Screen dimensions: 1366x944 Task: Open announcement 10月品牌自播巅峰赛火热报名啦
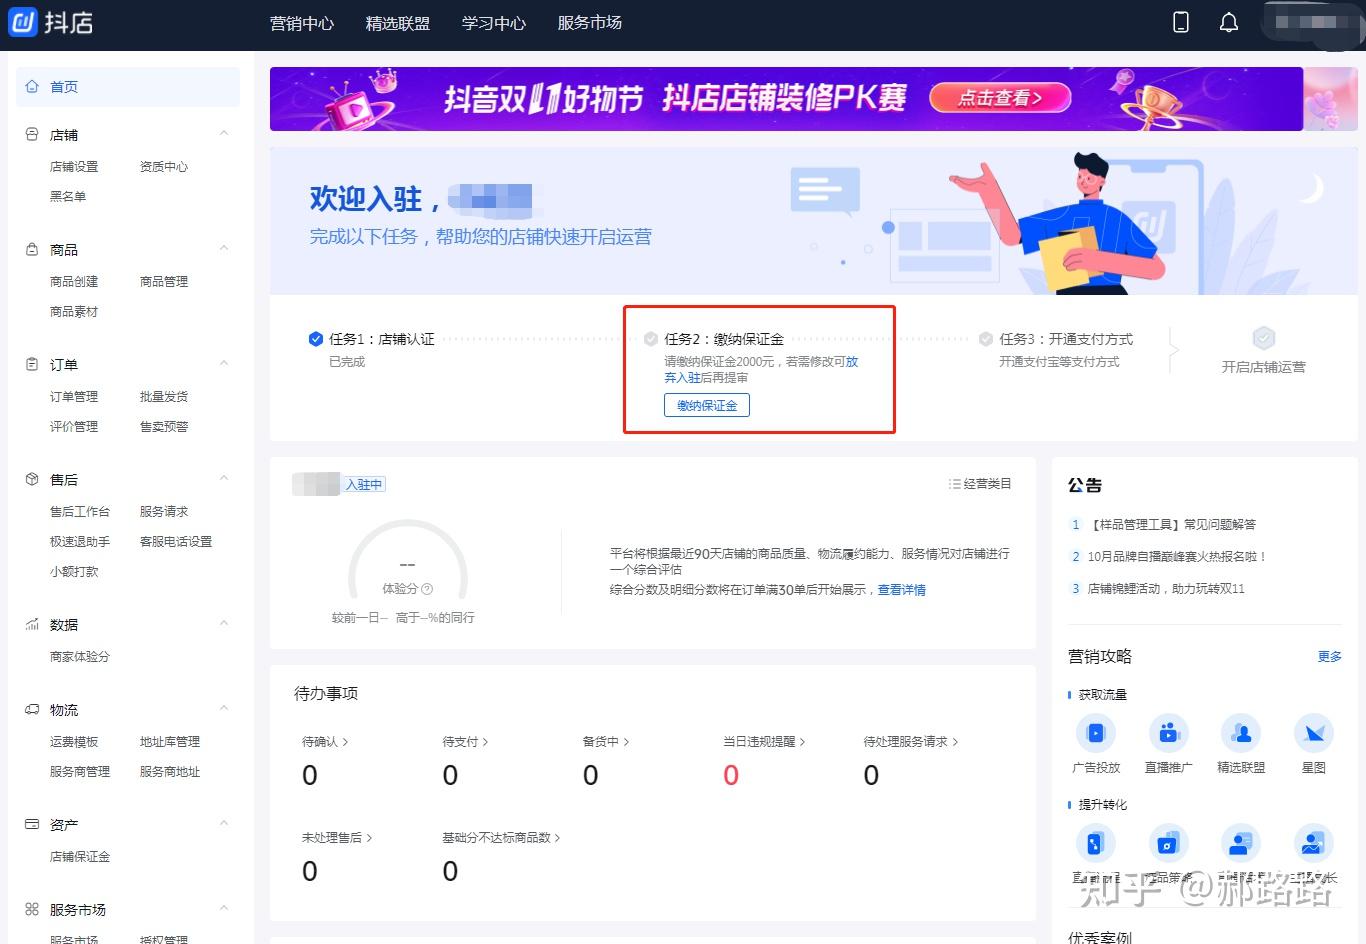[x=1177, y=556]
